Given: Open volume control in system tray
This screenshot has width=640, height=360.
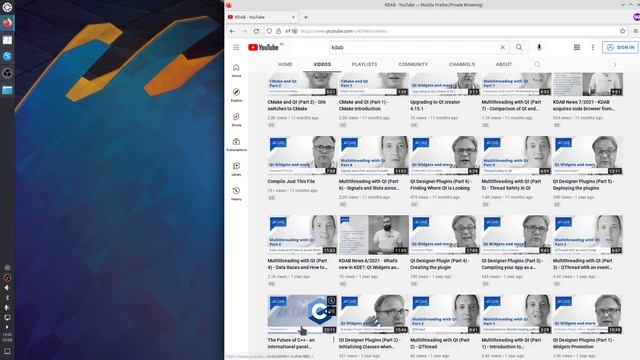Looking at the screenshot, I should pos(7,288).
